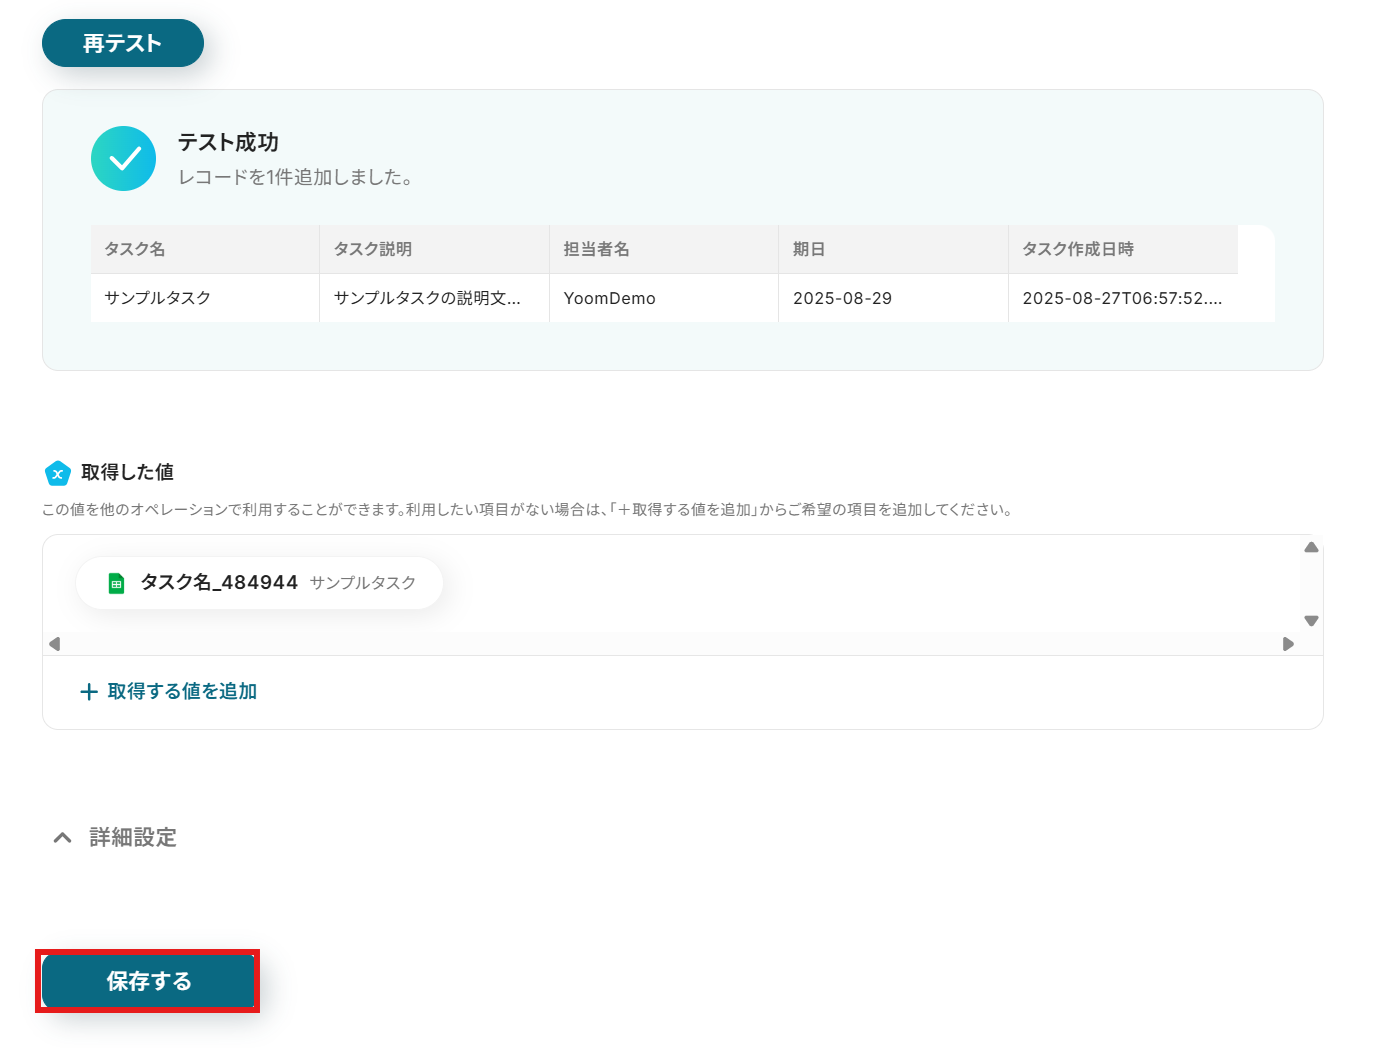1381x1048 pixels.
Task: Click the test success checkmark icon
Action: coord(124,158)
